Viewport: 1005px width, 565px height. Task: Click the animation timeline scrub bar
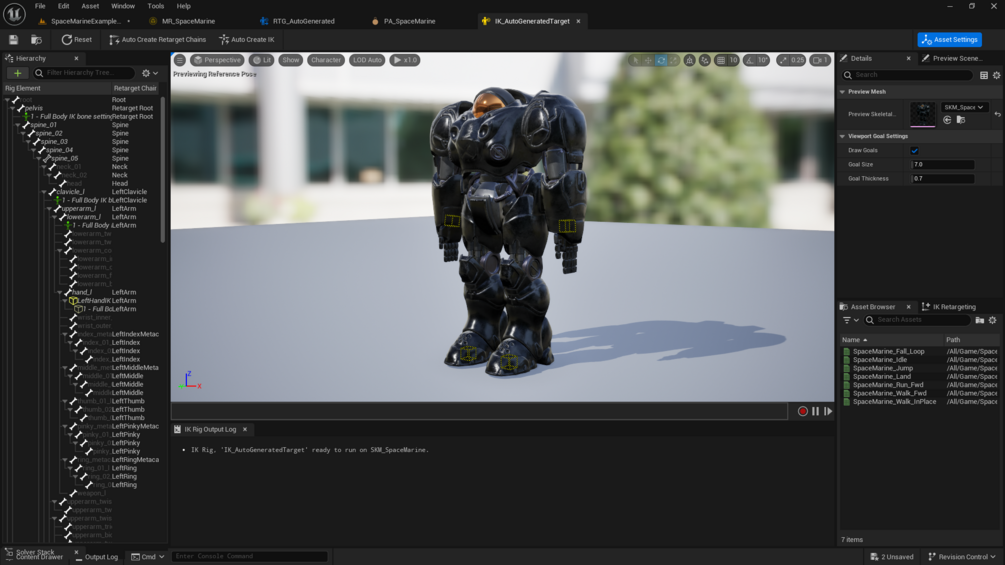point(479,411)
